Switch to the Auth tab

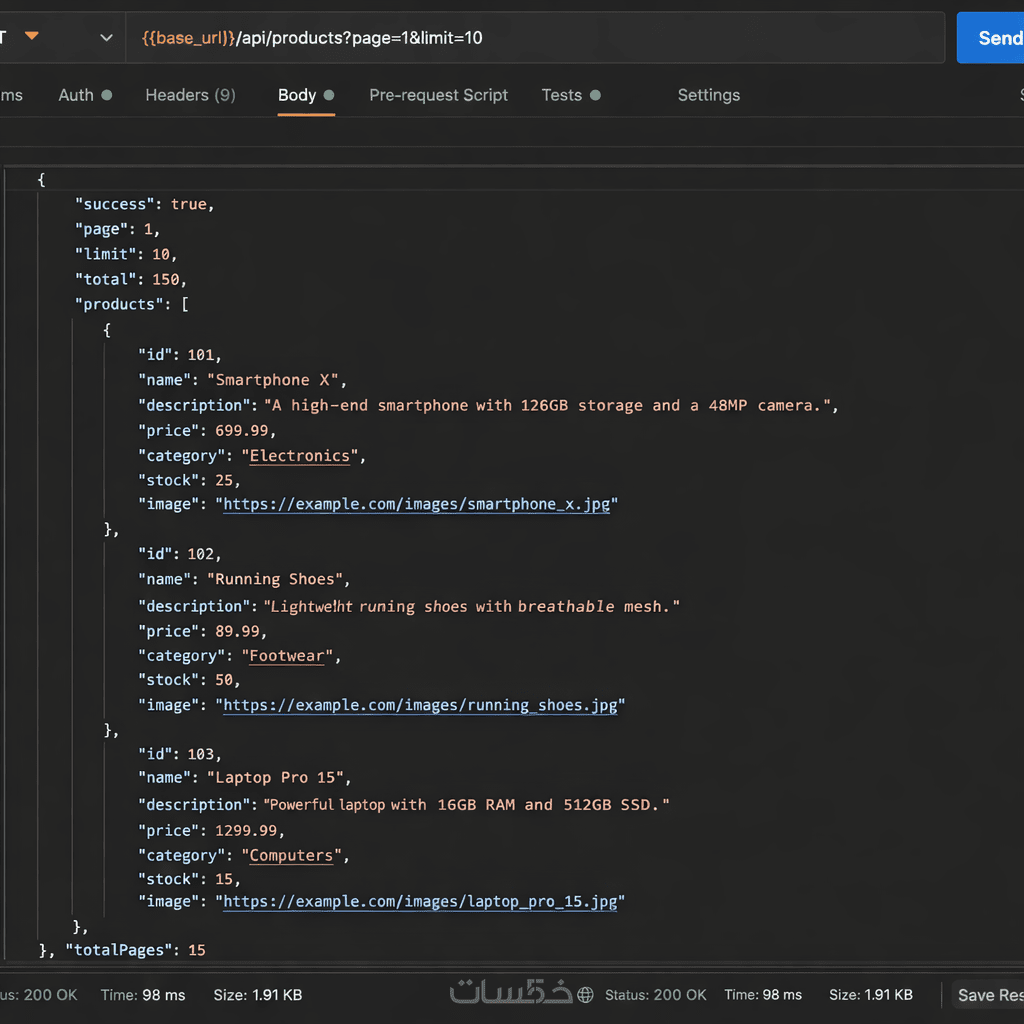tap(76, 95)
